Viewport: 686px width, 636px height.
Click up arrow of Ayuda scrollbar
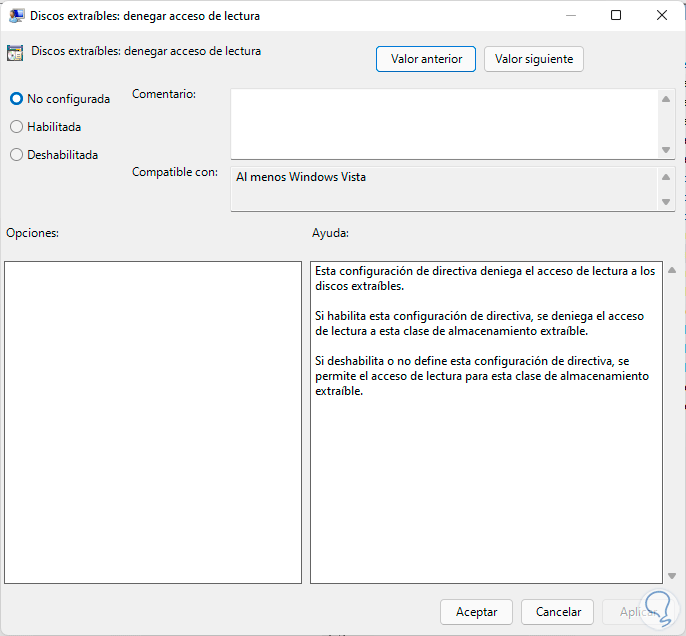(672, 270)
